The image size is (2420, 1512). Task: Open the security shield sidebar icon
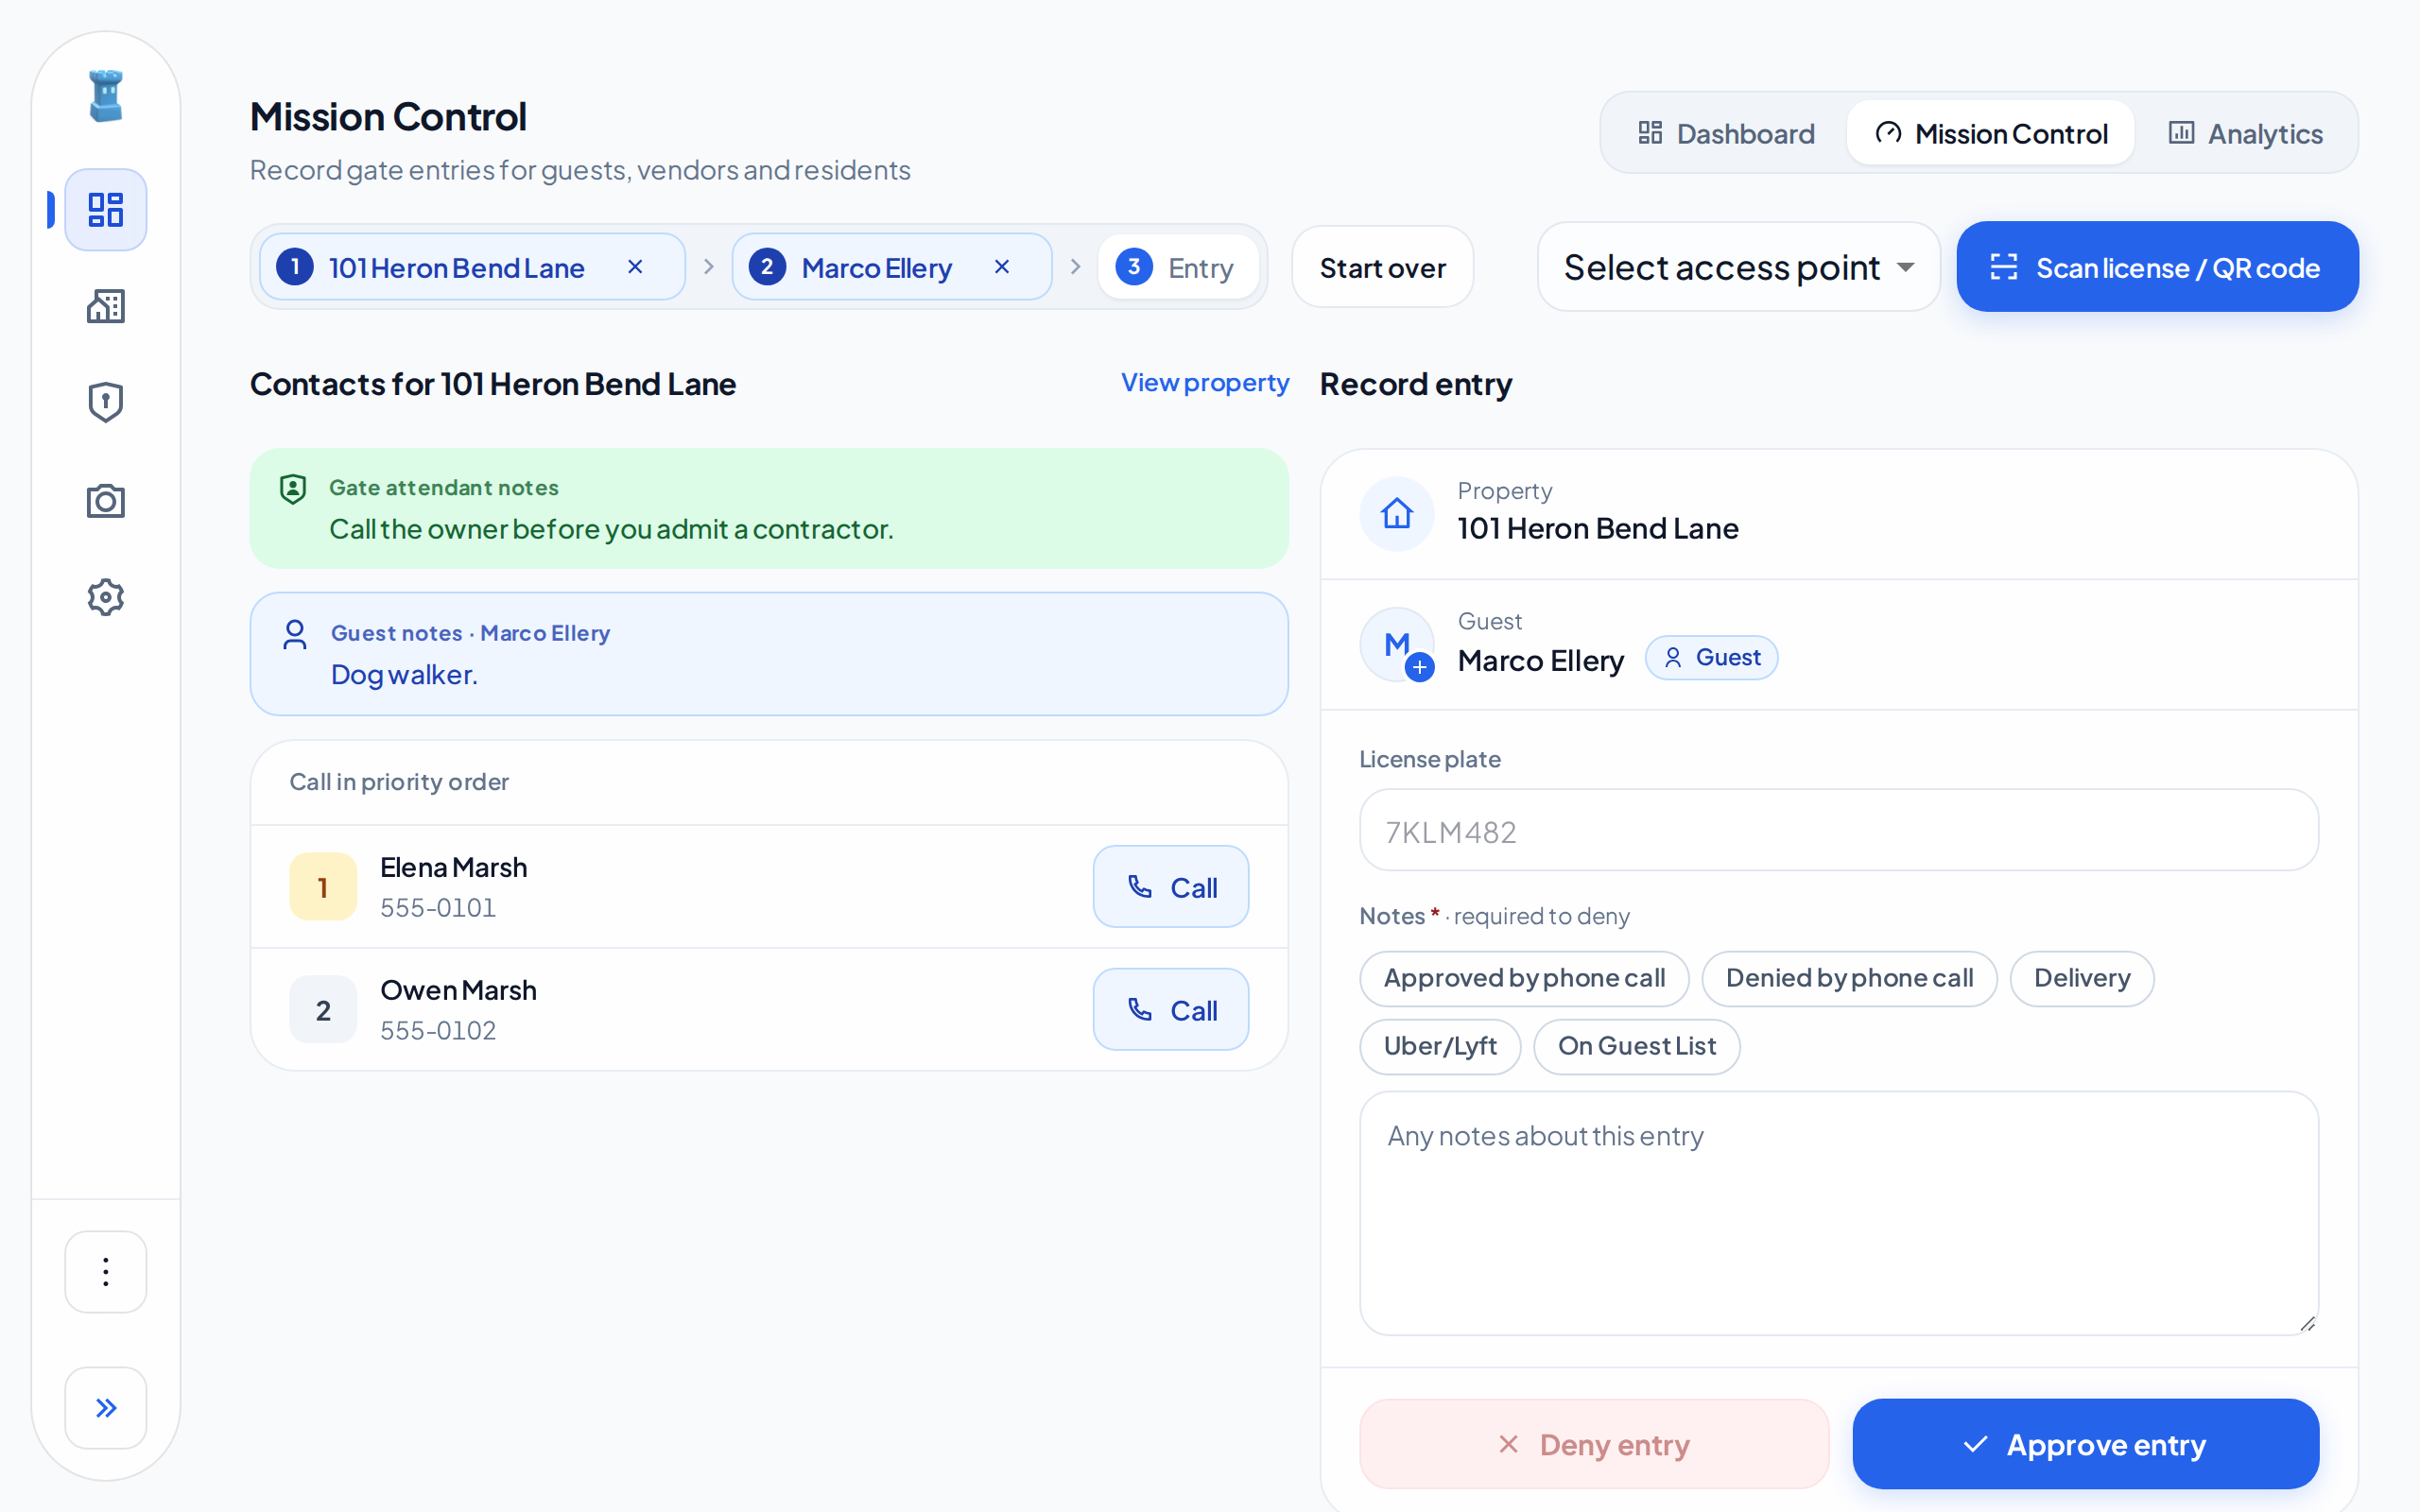click(x=106, y=402)
